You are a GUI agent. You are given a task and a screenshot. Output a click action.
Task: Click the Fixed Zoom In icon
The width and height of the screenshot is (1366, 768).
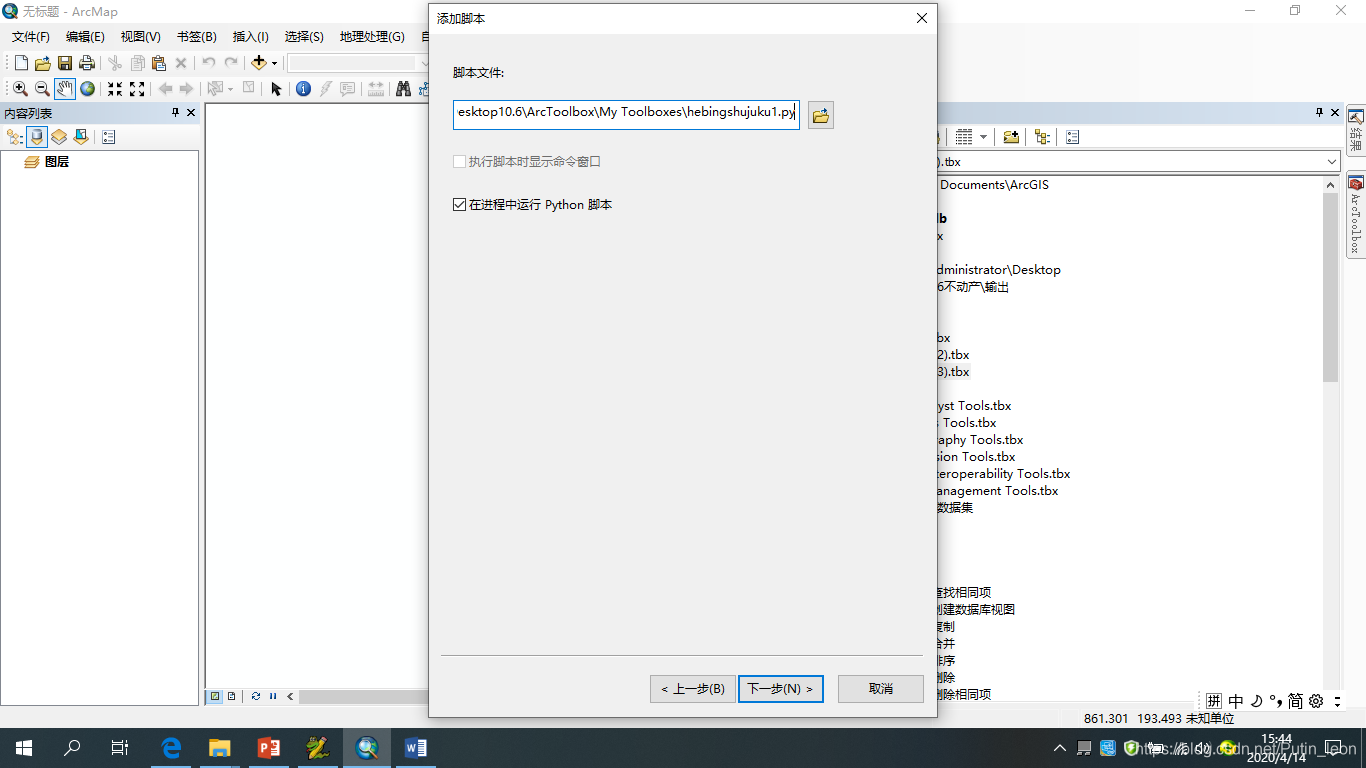coord(115,89)
